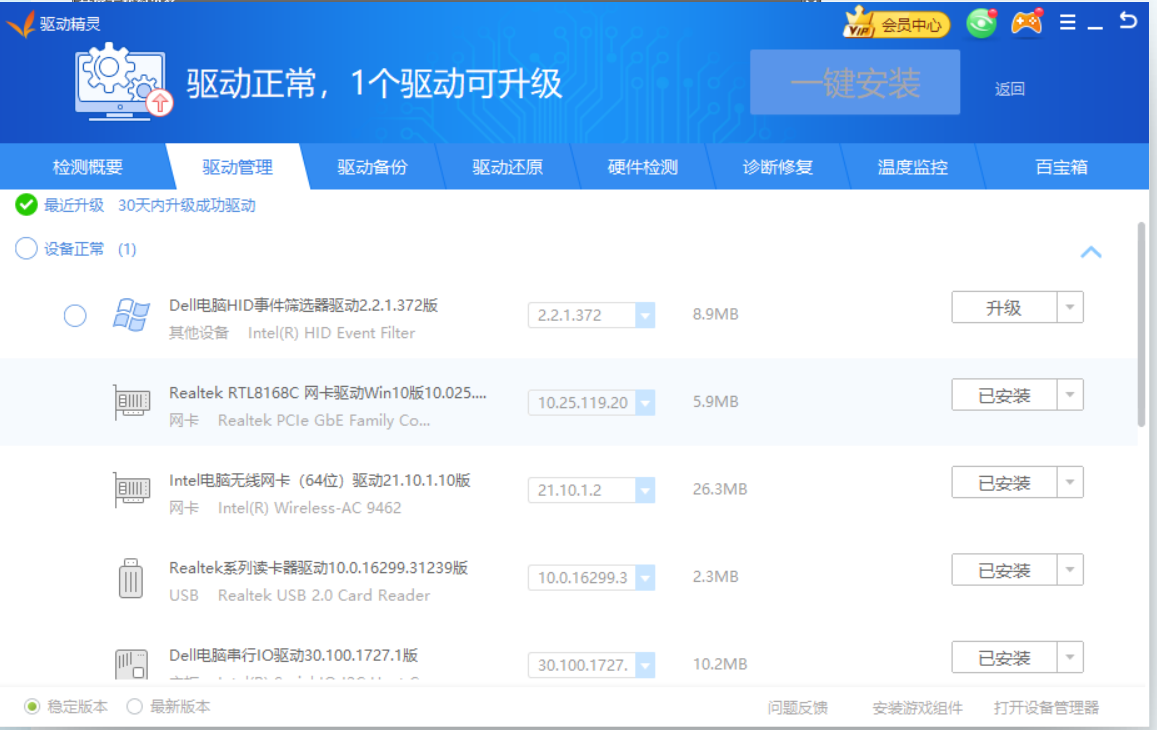Click the Realtek card reader USB icon
The width and height of the screenshot is (1157, 730).
[131, 578]
